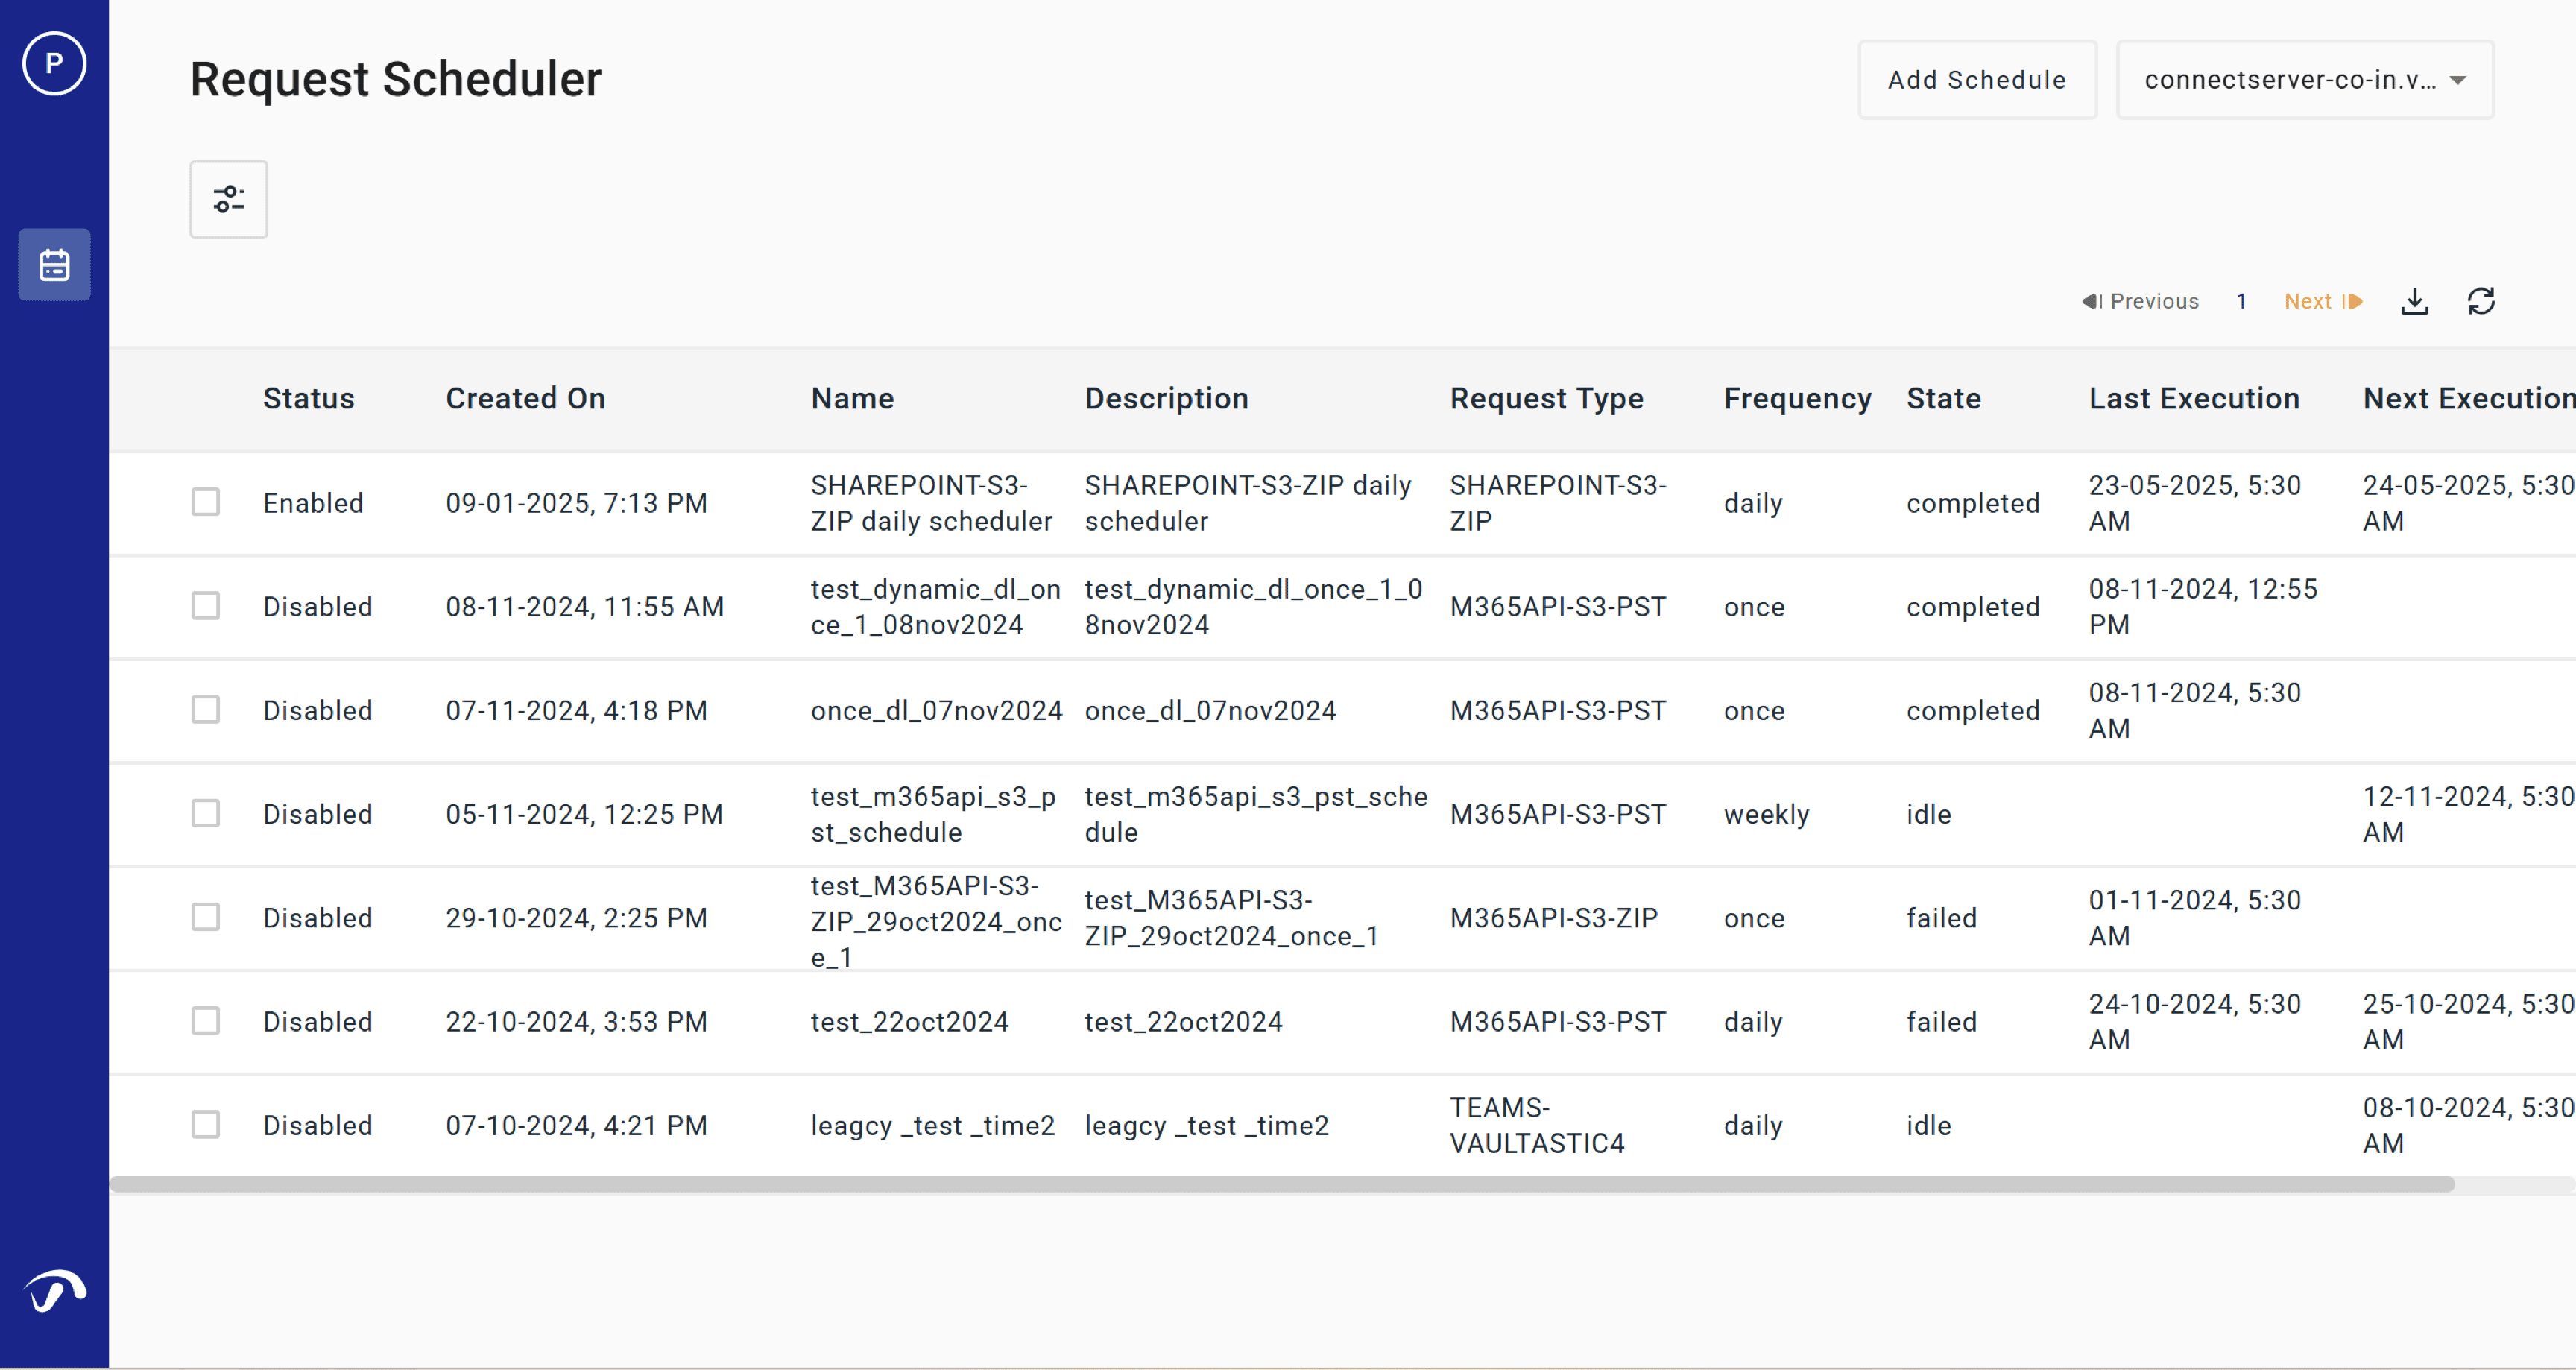This screenshot has width=2576, height=1370.
Task: Click the Next page arrow
Action: pyautogui.click(x=2323, y=301)
